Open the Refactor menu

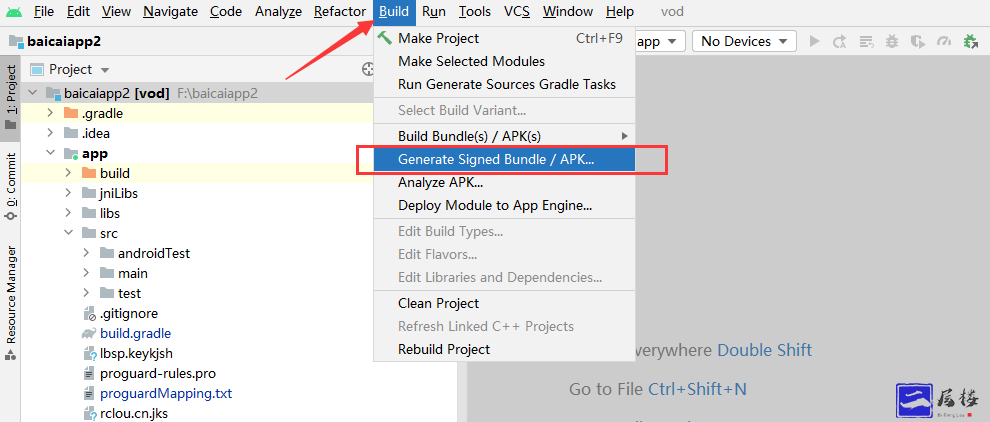click(x=340, y=12)
